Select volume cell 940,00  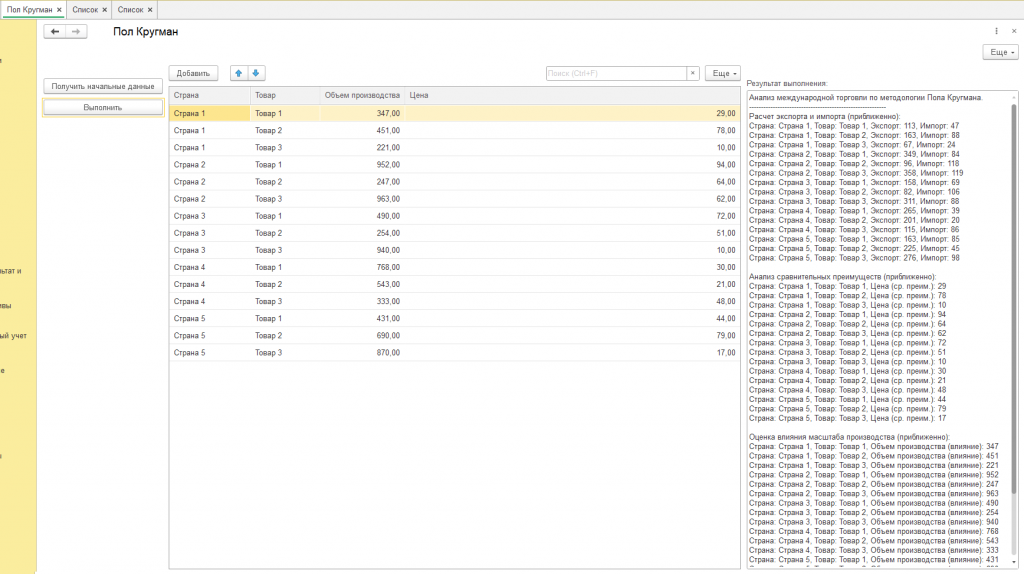[362, 250]
